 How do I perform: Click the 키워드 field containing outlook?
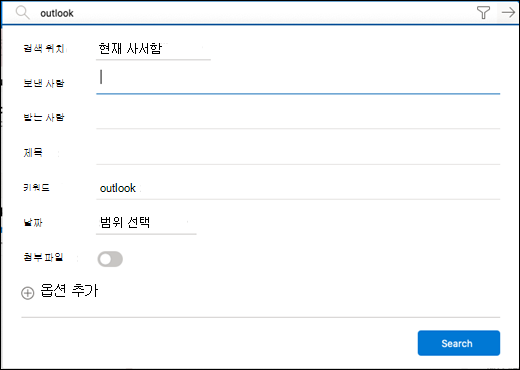click(x=298, y=188)
